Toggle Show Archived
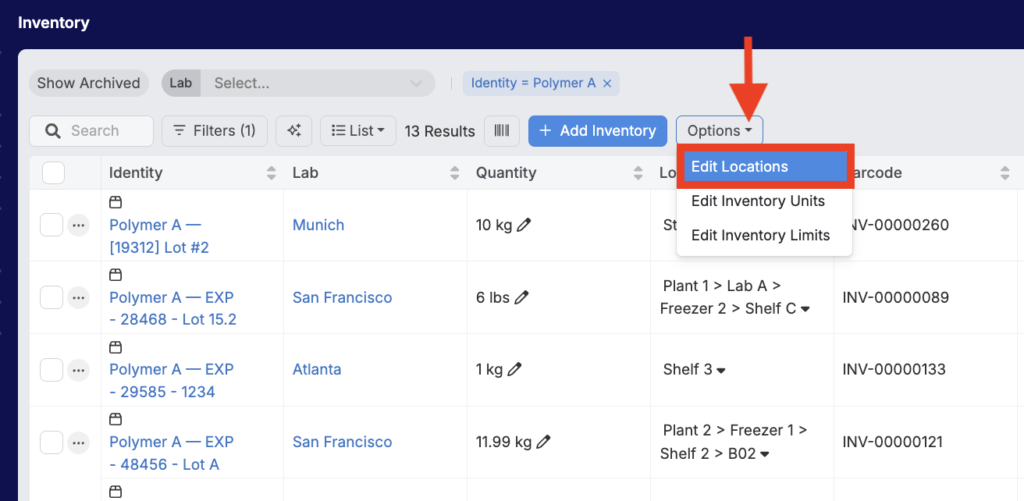 89,84
